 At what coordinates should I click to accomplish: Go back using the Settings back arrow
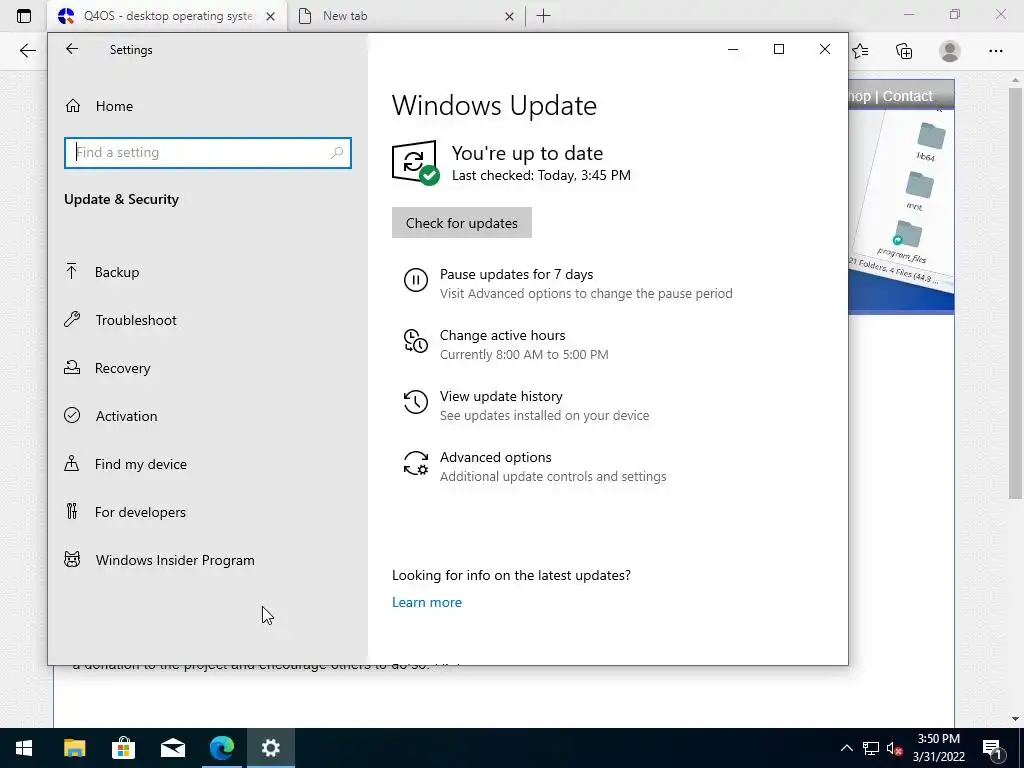click(72, 49)
